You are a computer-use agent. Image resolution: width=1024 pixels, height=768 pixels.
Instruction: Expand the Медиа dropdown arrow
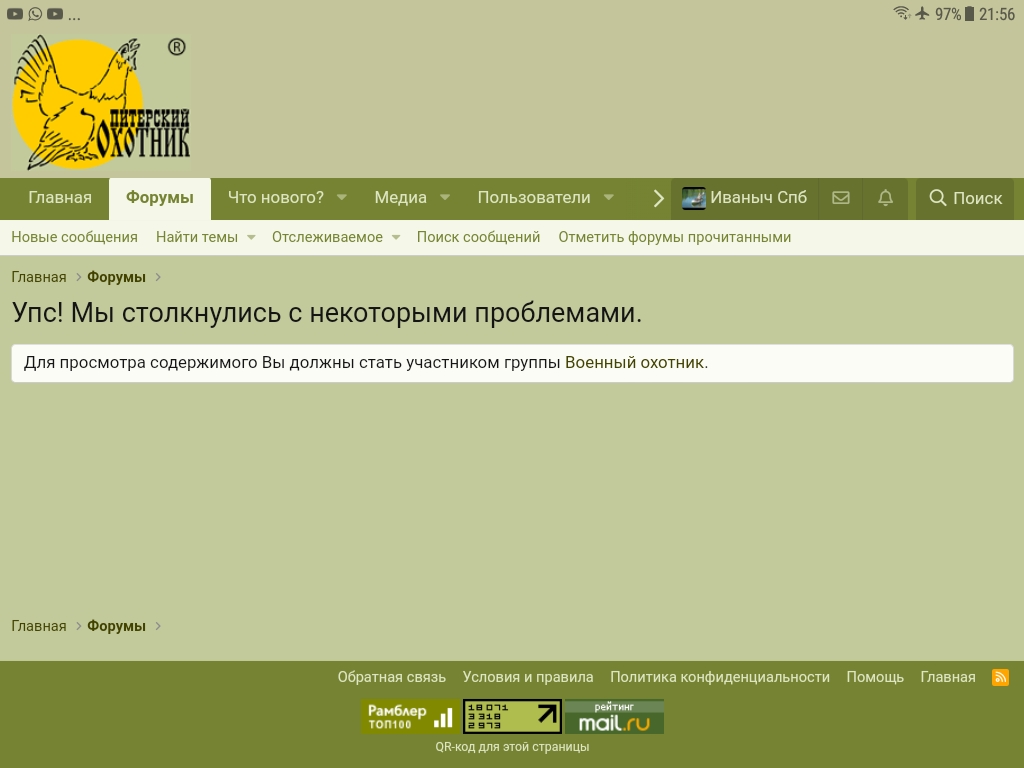pos(445,198)
